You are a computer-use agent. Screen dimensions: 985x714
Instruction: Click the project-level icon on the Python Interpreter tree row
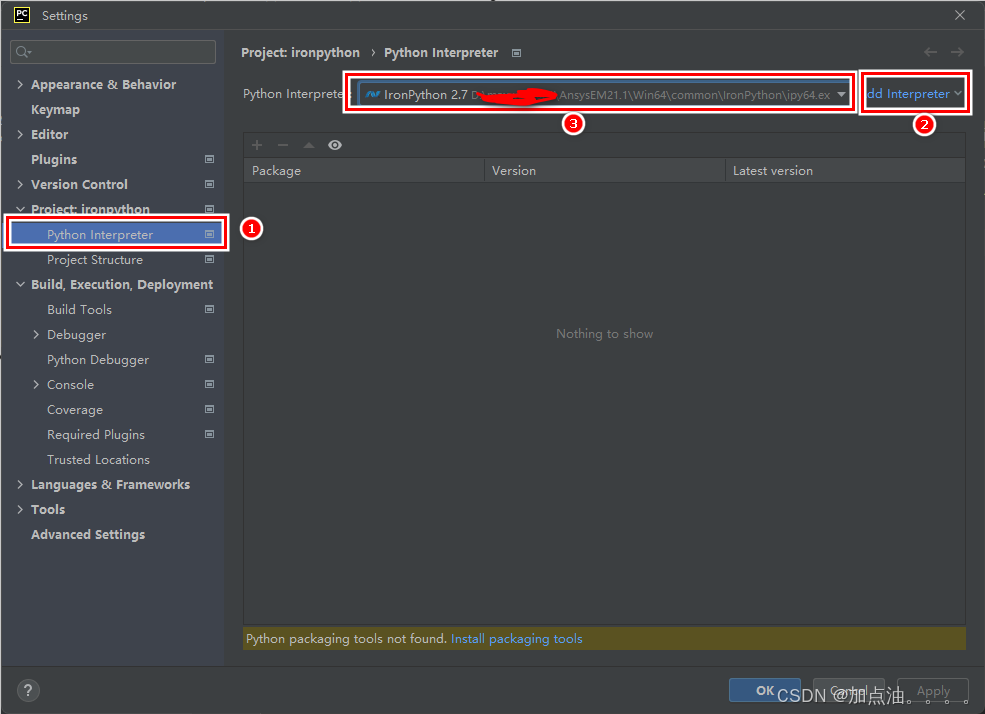pos(209,234)
